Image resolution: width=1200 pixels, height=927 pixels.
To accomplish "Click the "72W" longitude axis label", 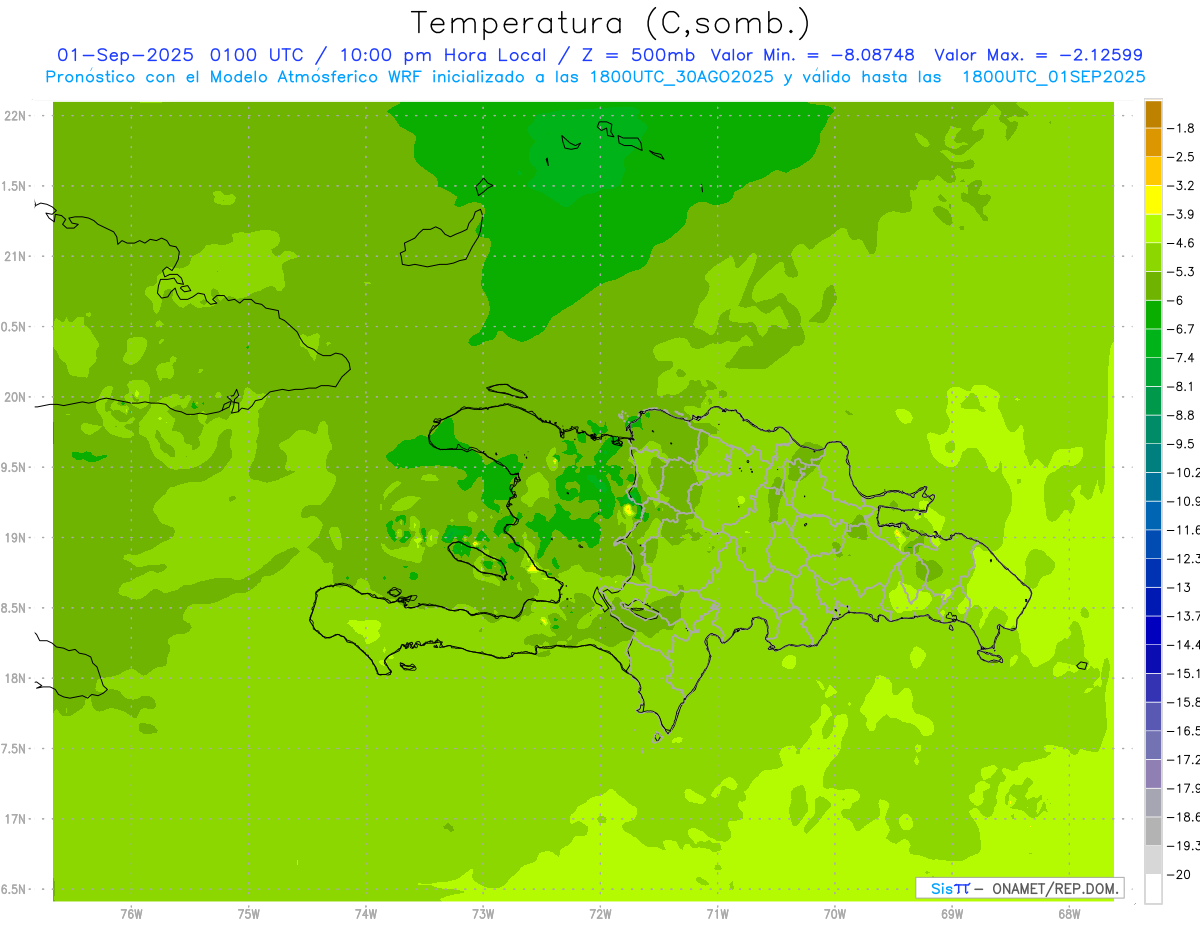I will click(x=600, y=915).
